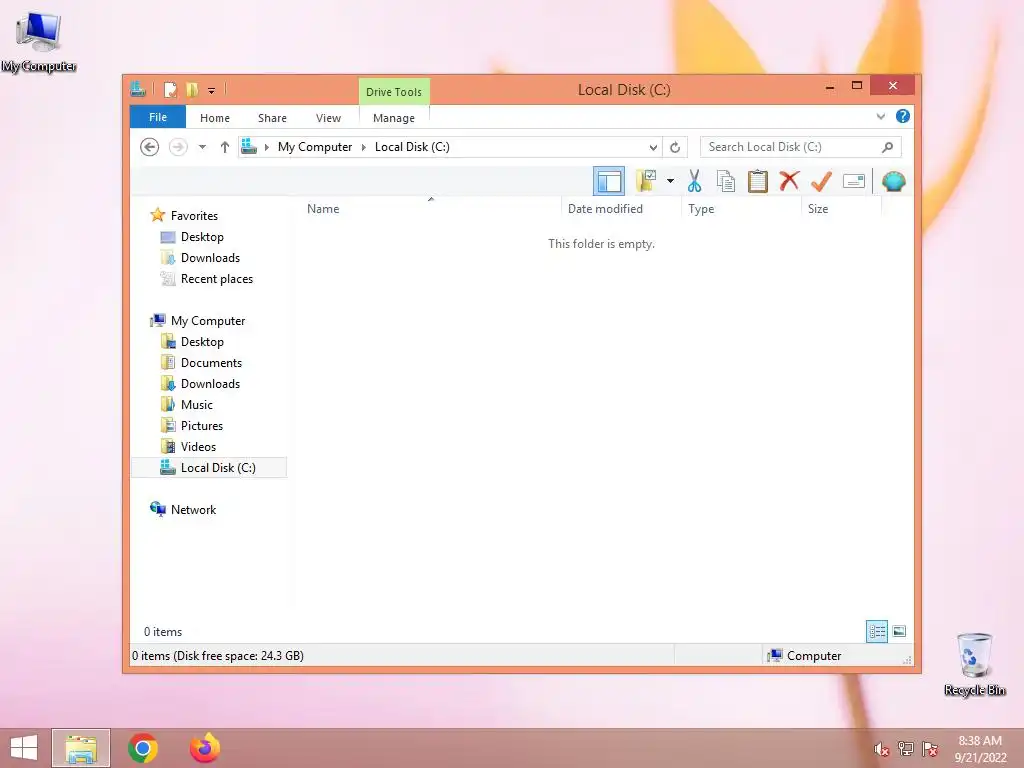
Task: Click the red X Delete icon
Action: [789, 181]
